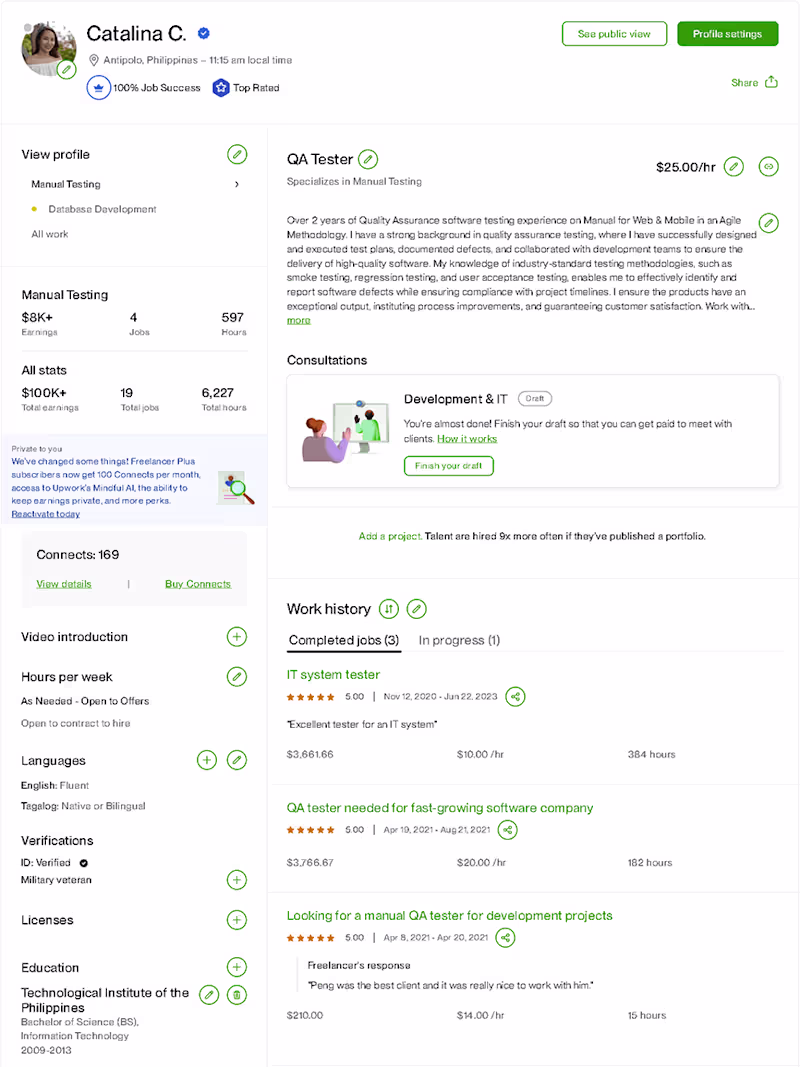
Task: Click the Finish your draft button
Action: pos(449,466)
